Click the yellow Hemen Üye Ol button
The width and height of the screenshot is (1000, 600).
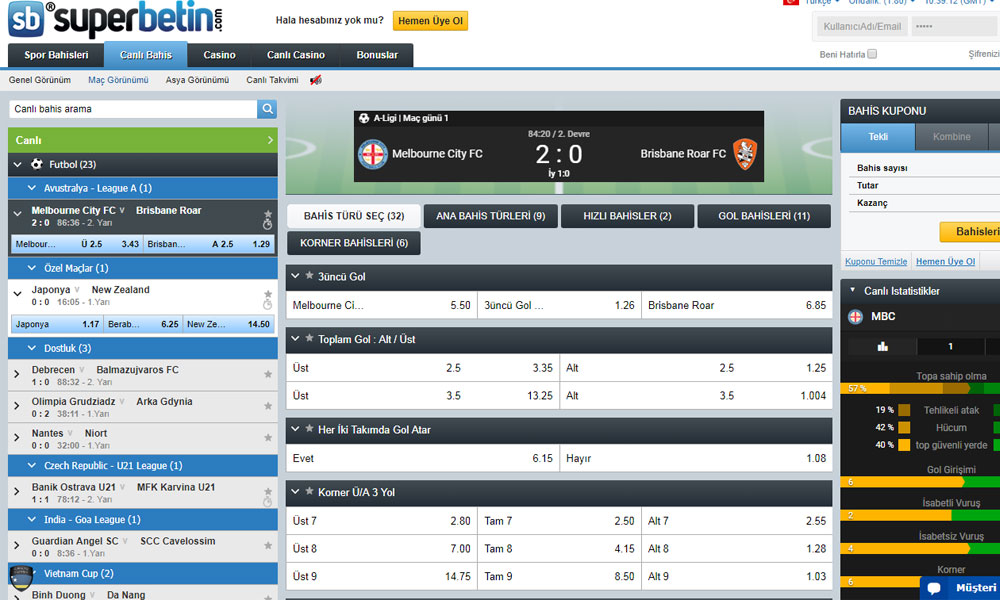(430, 21)
